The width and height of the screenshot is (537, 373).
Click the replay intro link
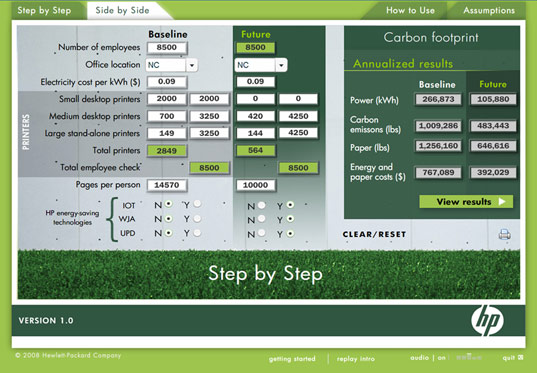[x=355, y=359]
